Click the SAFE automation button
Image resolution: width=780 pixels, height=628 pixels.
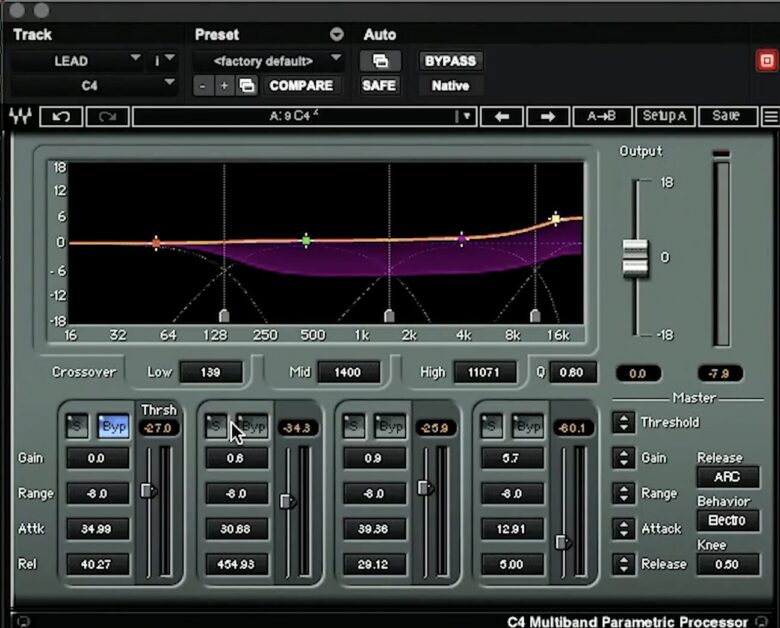click(x=379, y=86)
